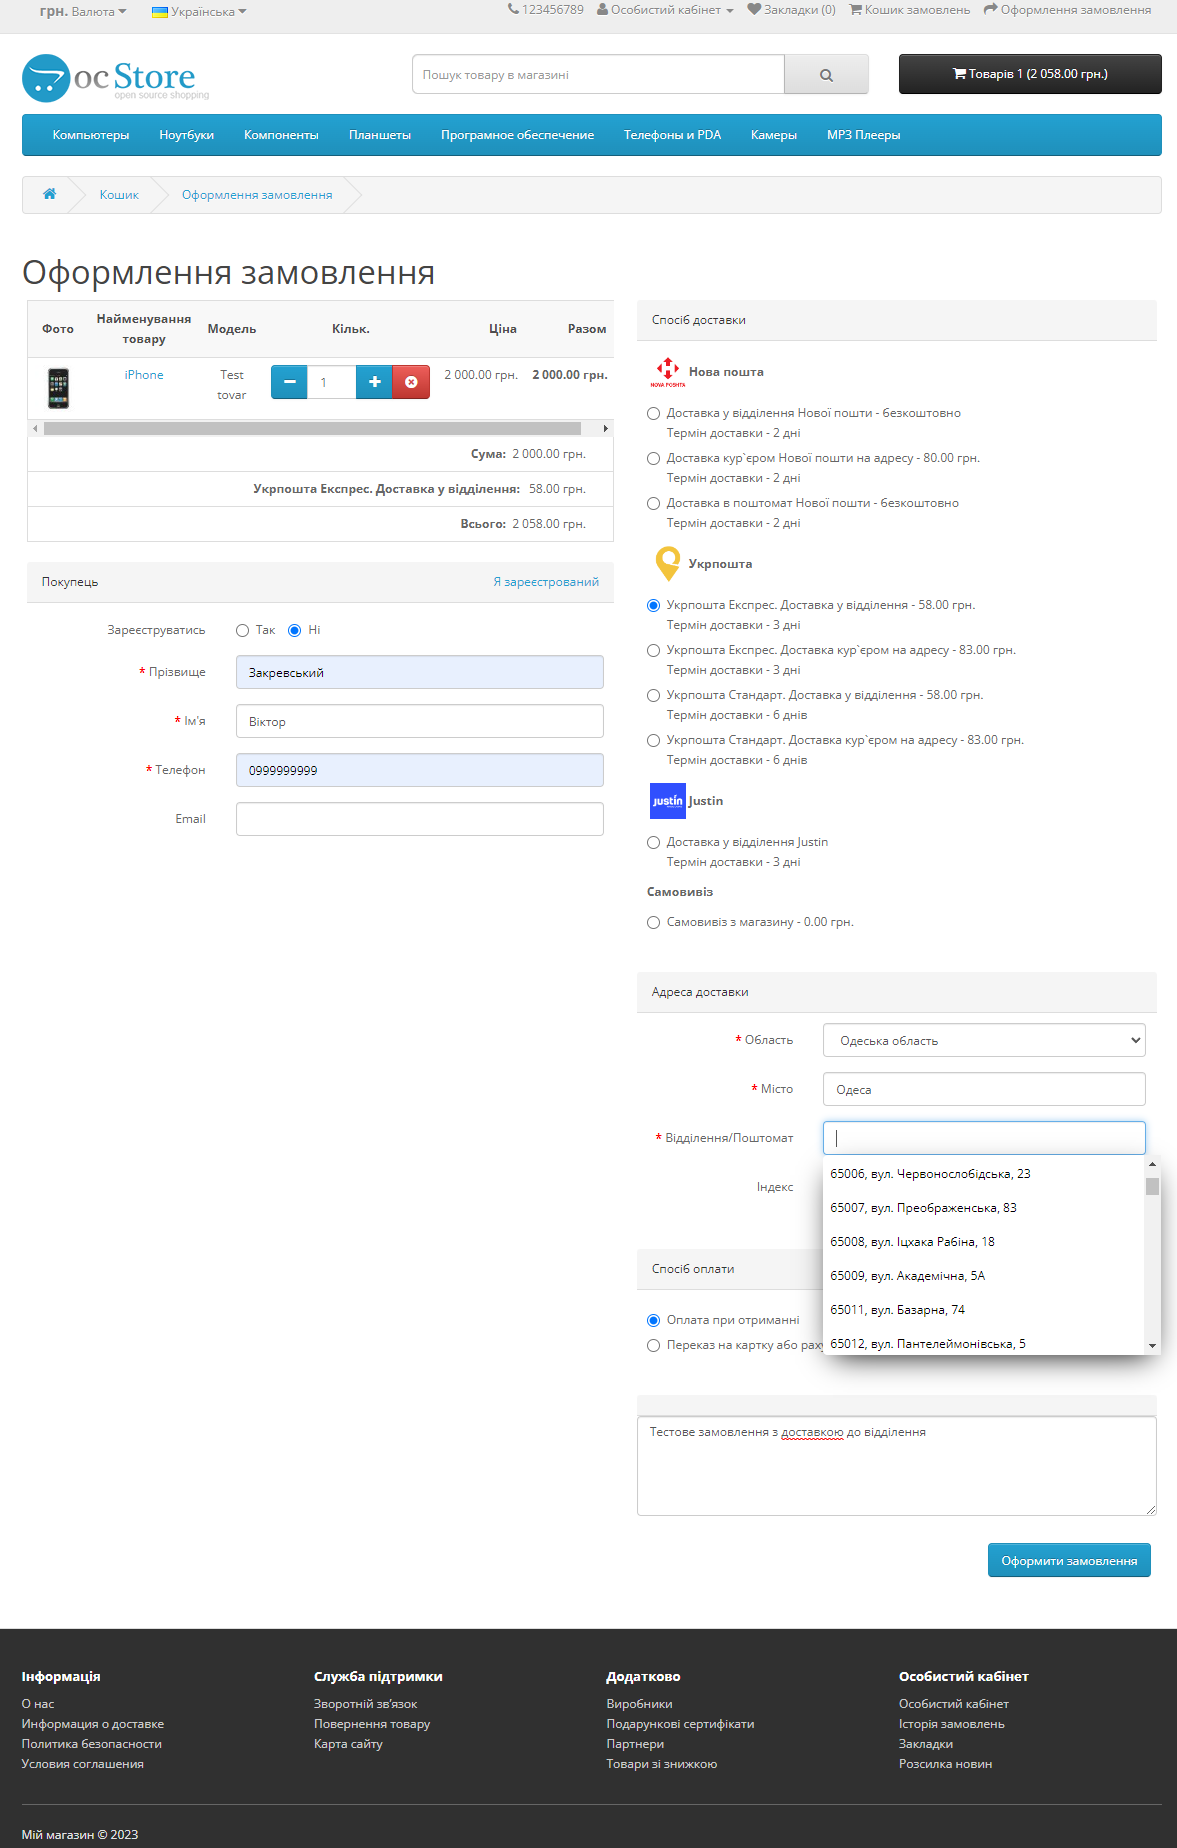Open the Валюта currency dropdown
1177x1848 pixels.
(x=83, y=12)
